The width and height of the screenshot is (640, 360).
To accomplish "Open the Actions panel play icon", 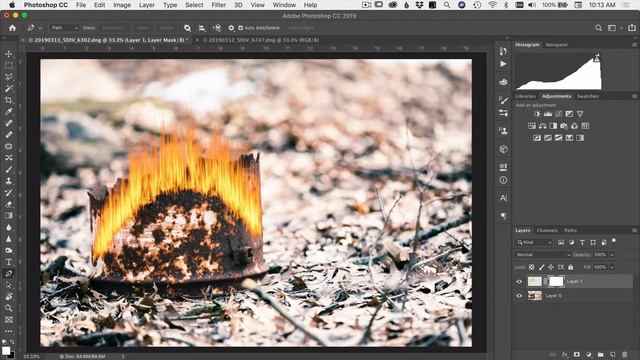I will pyautogui.click(x=503, y=64).
